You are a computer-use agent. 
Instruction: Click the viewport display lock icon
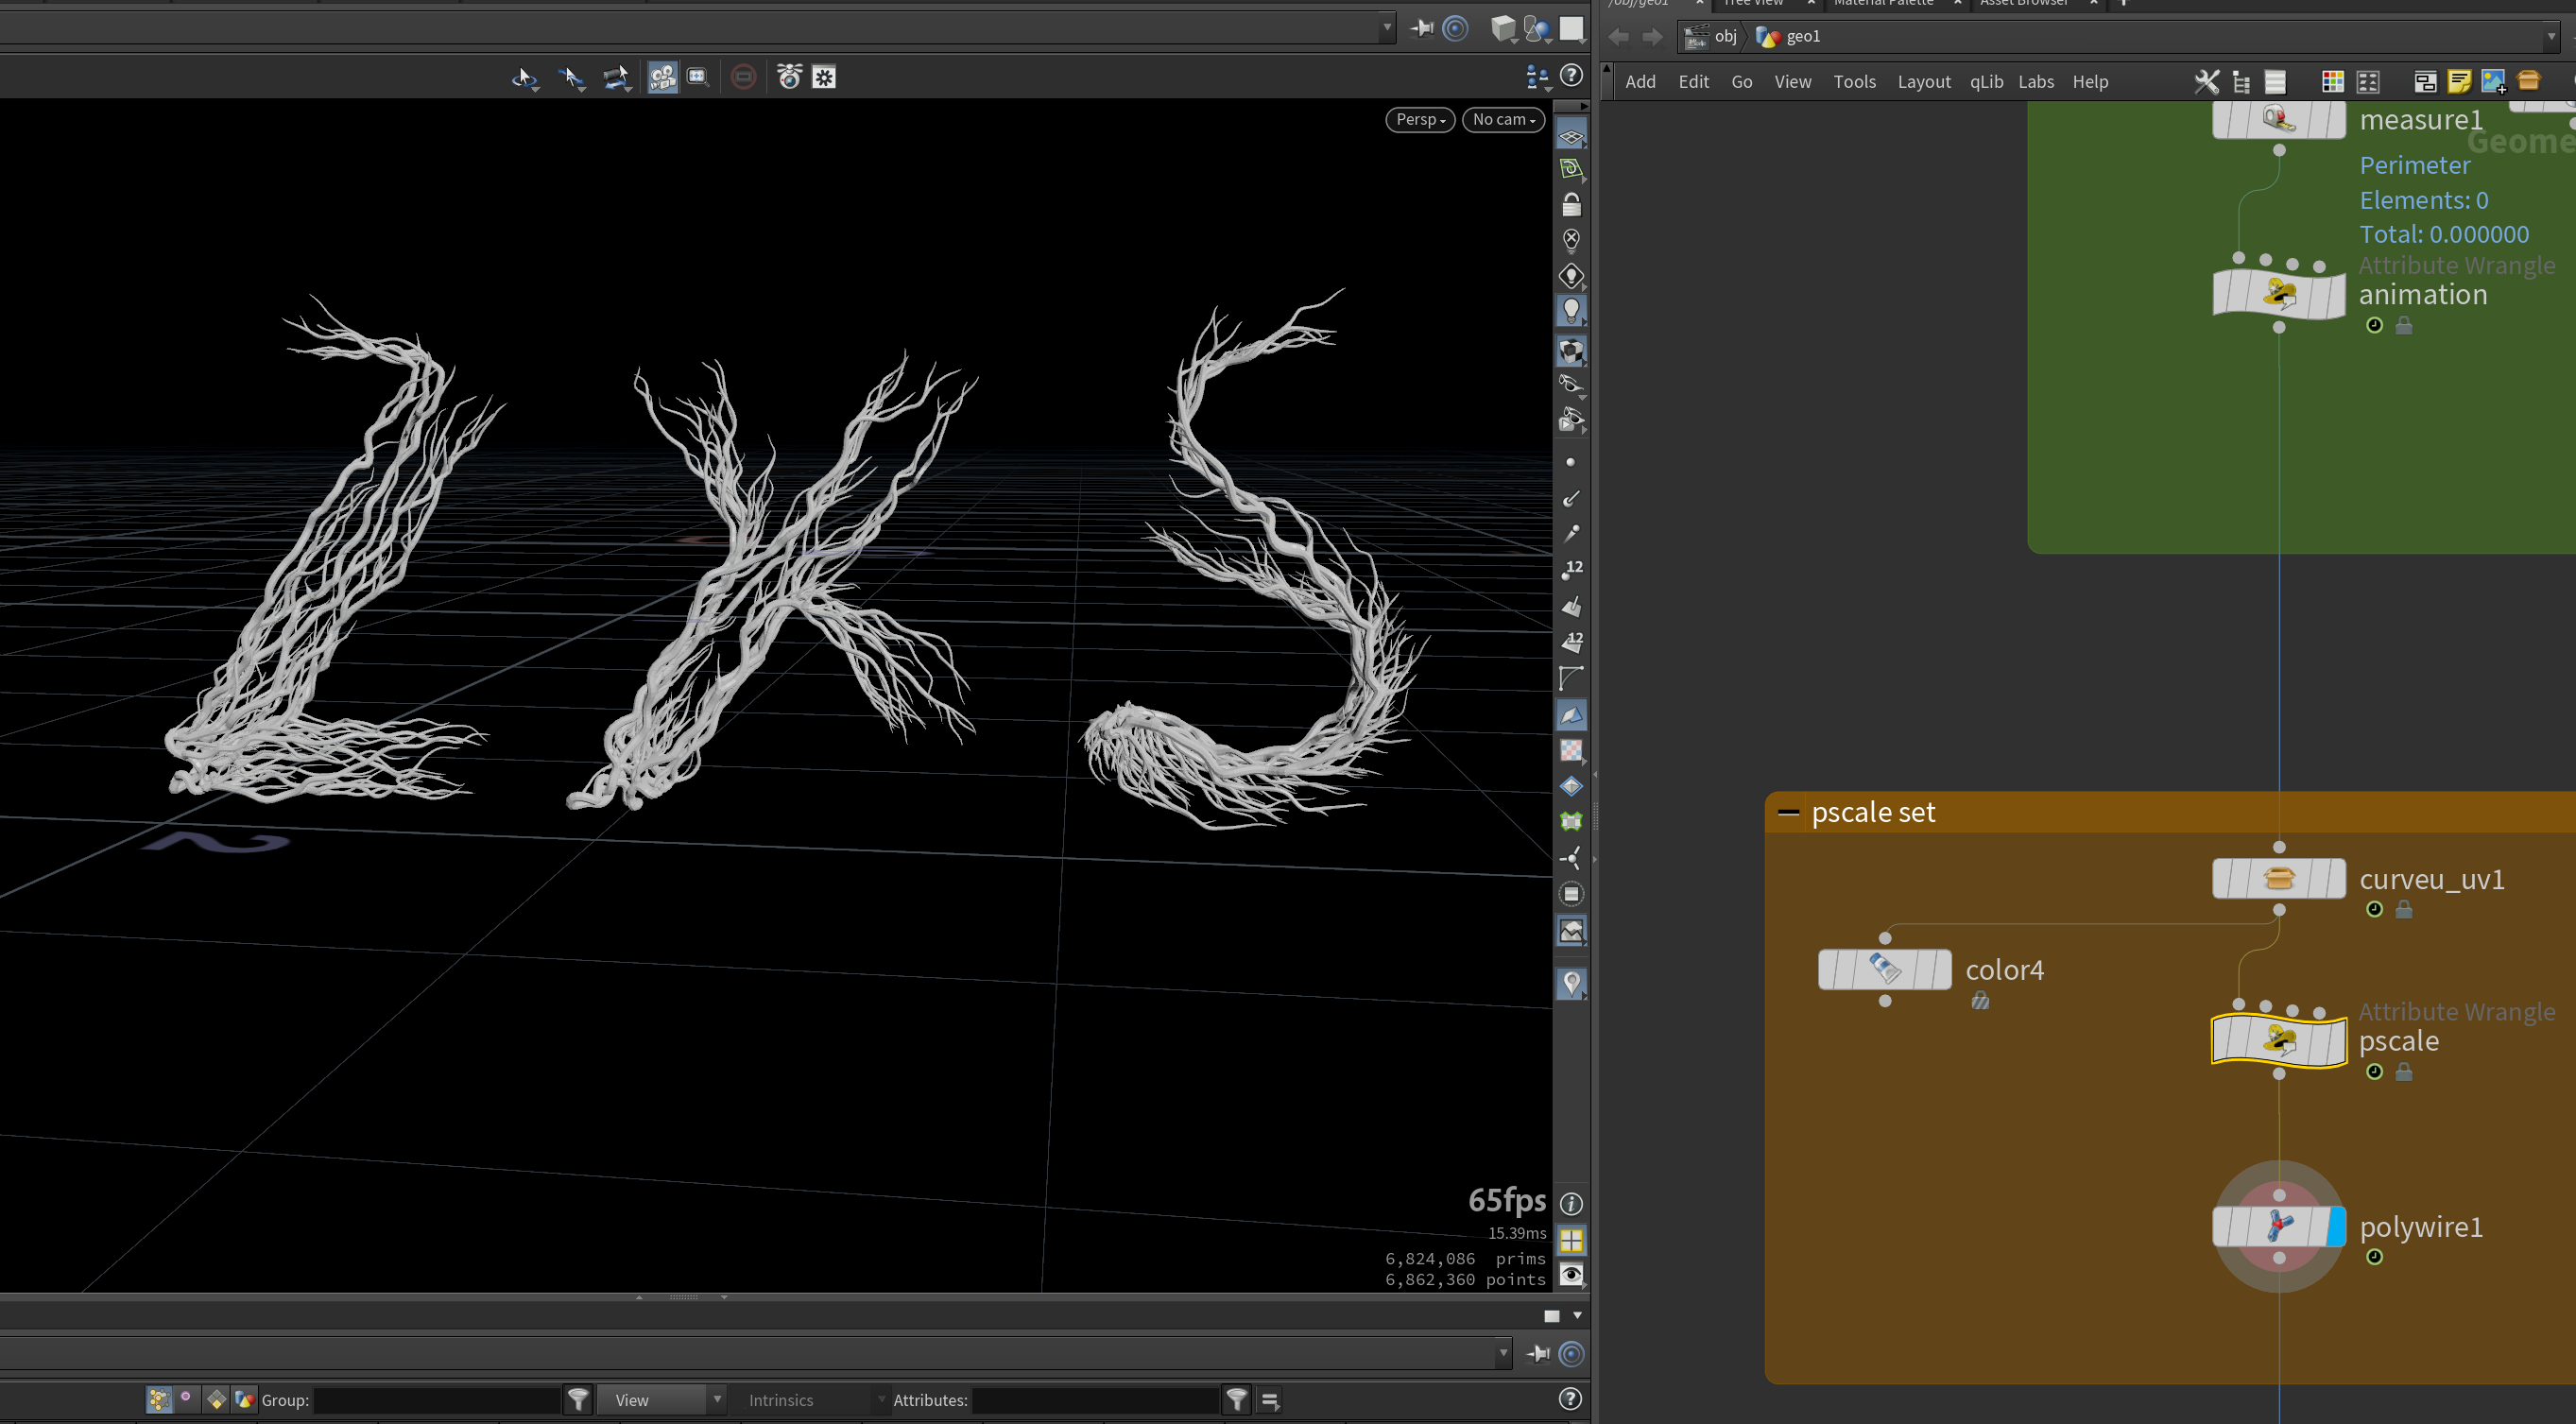[1571, 205]
